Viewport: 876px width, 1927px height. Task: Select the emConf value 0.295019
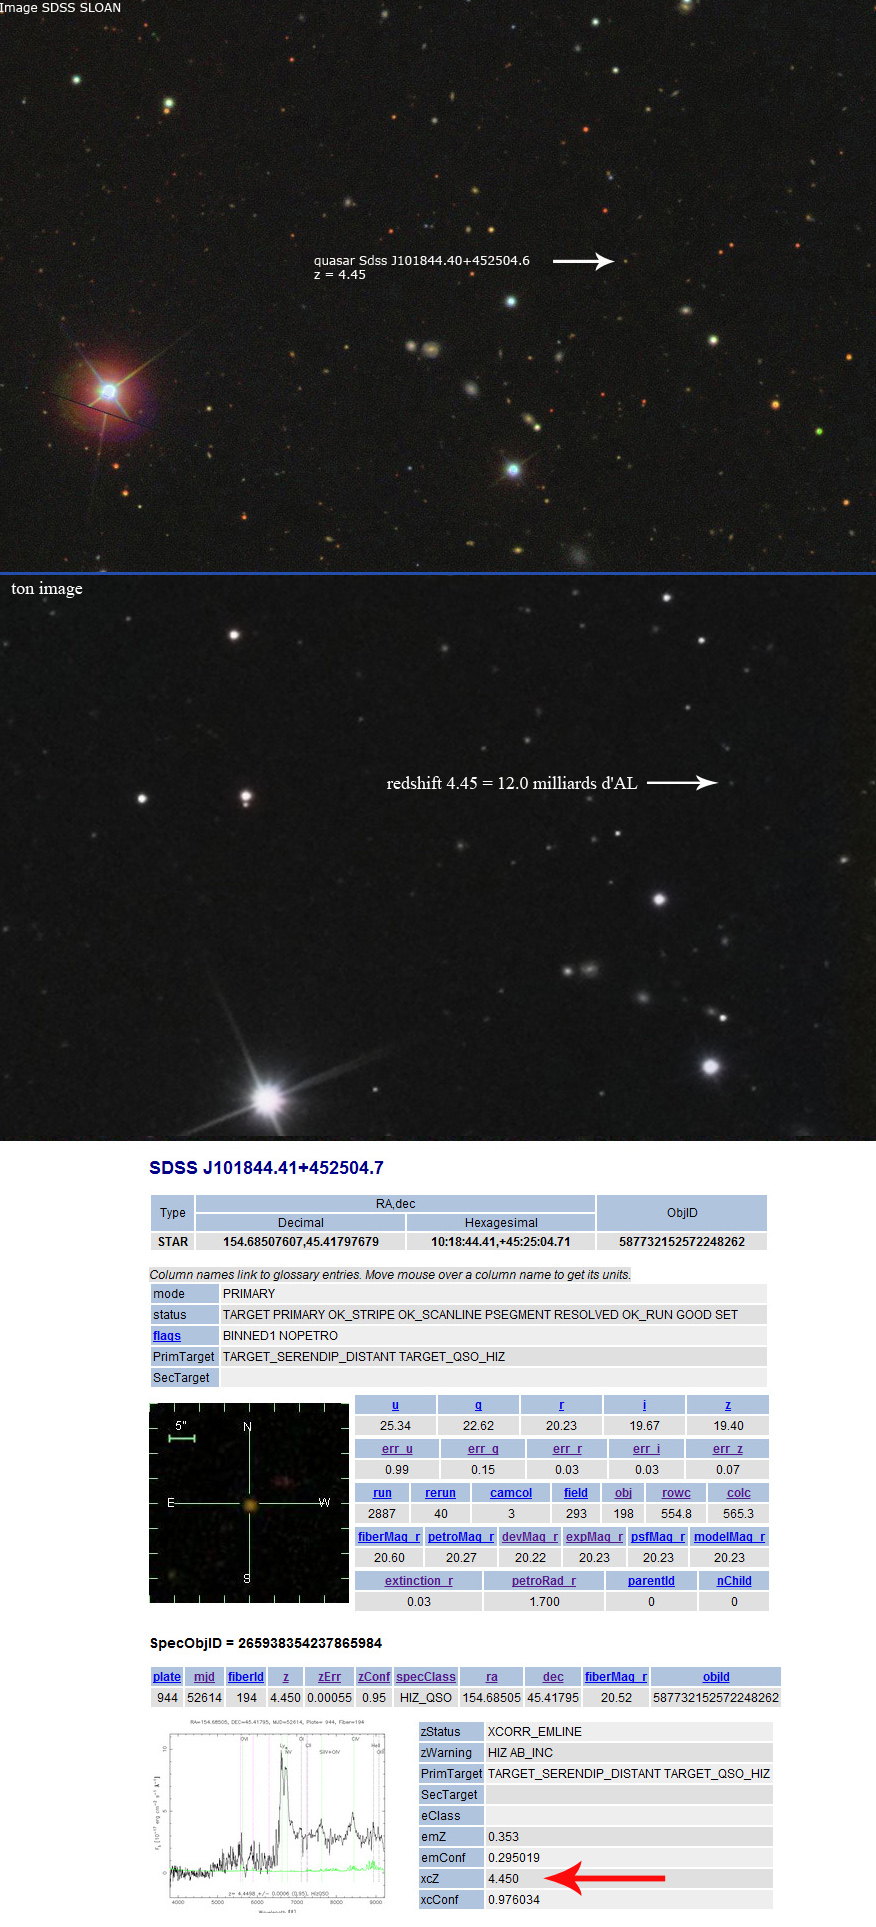click(513, 1858)
